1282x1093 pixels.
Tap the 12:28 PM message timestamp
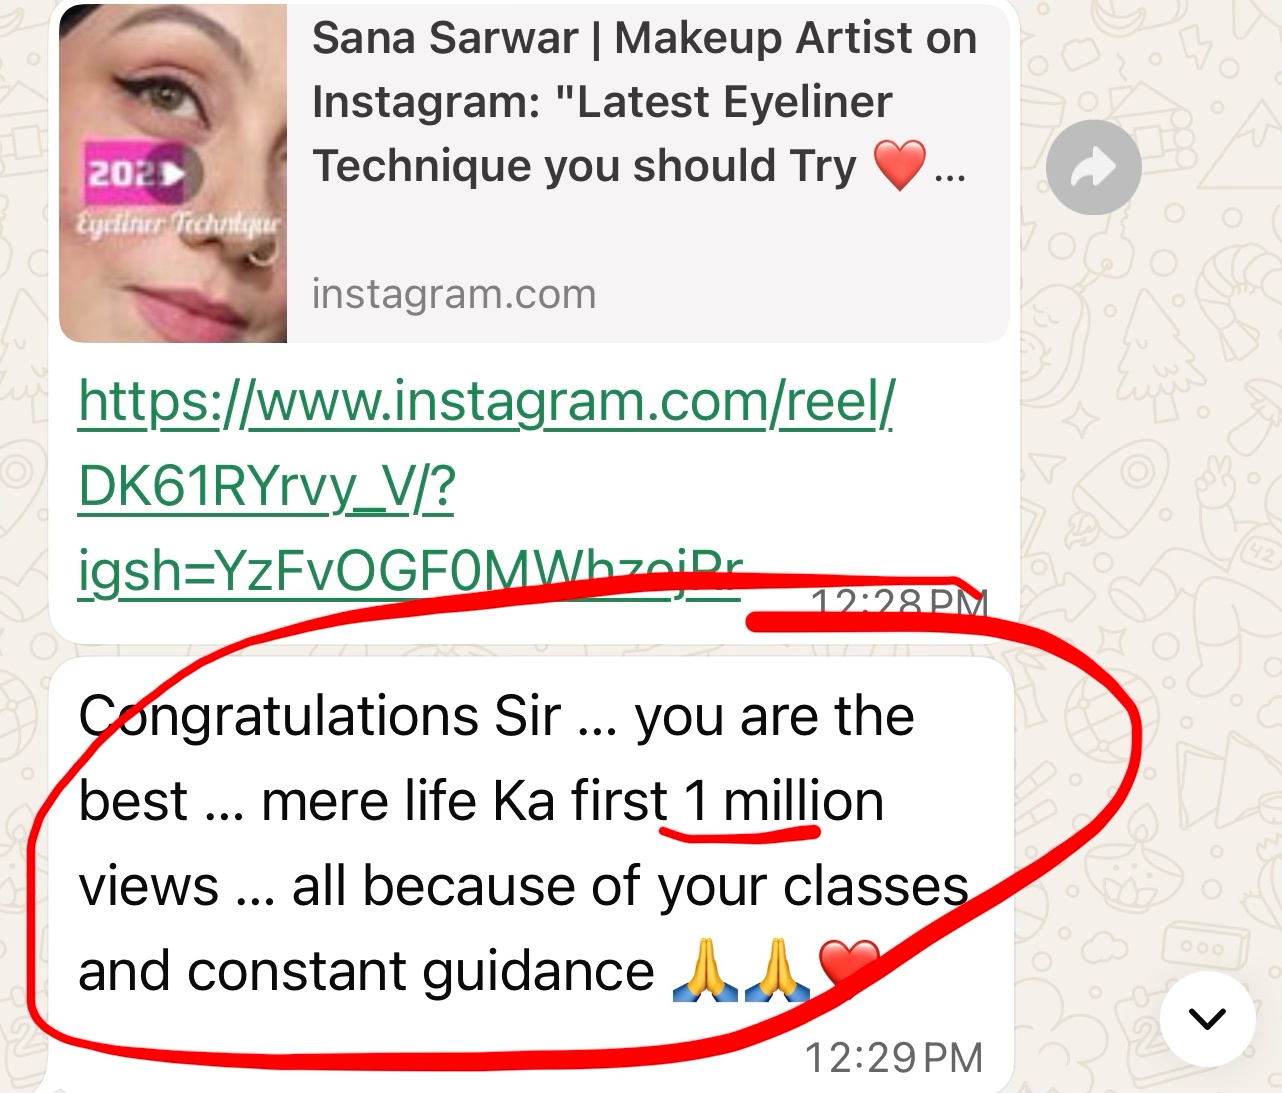pos(898,602)
